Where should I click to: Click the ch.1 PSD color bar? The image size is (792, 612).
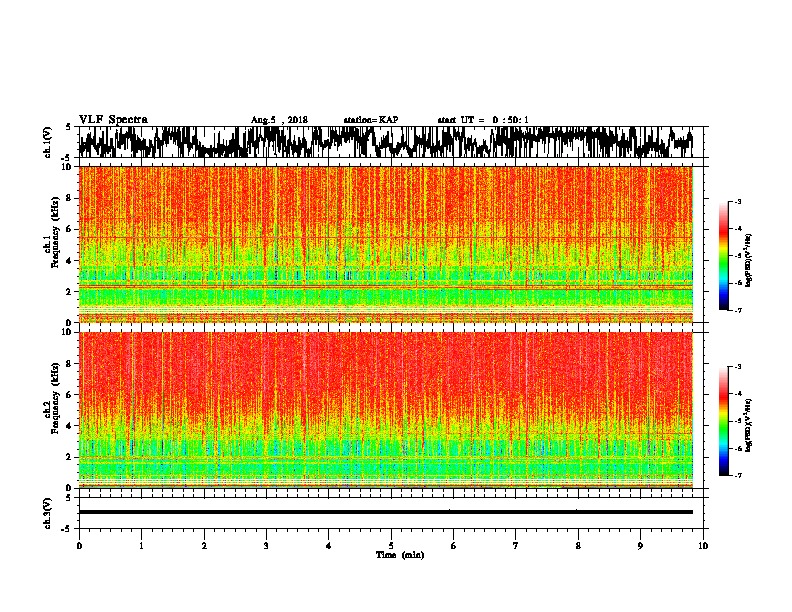(x=723, y=256)
